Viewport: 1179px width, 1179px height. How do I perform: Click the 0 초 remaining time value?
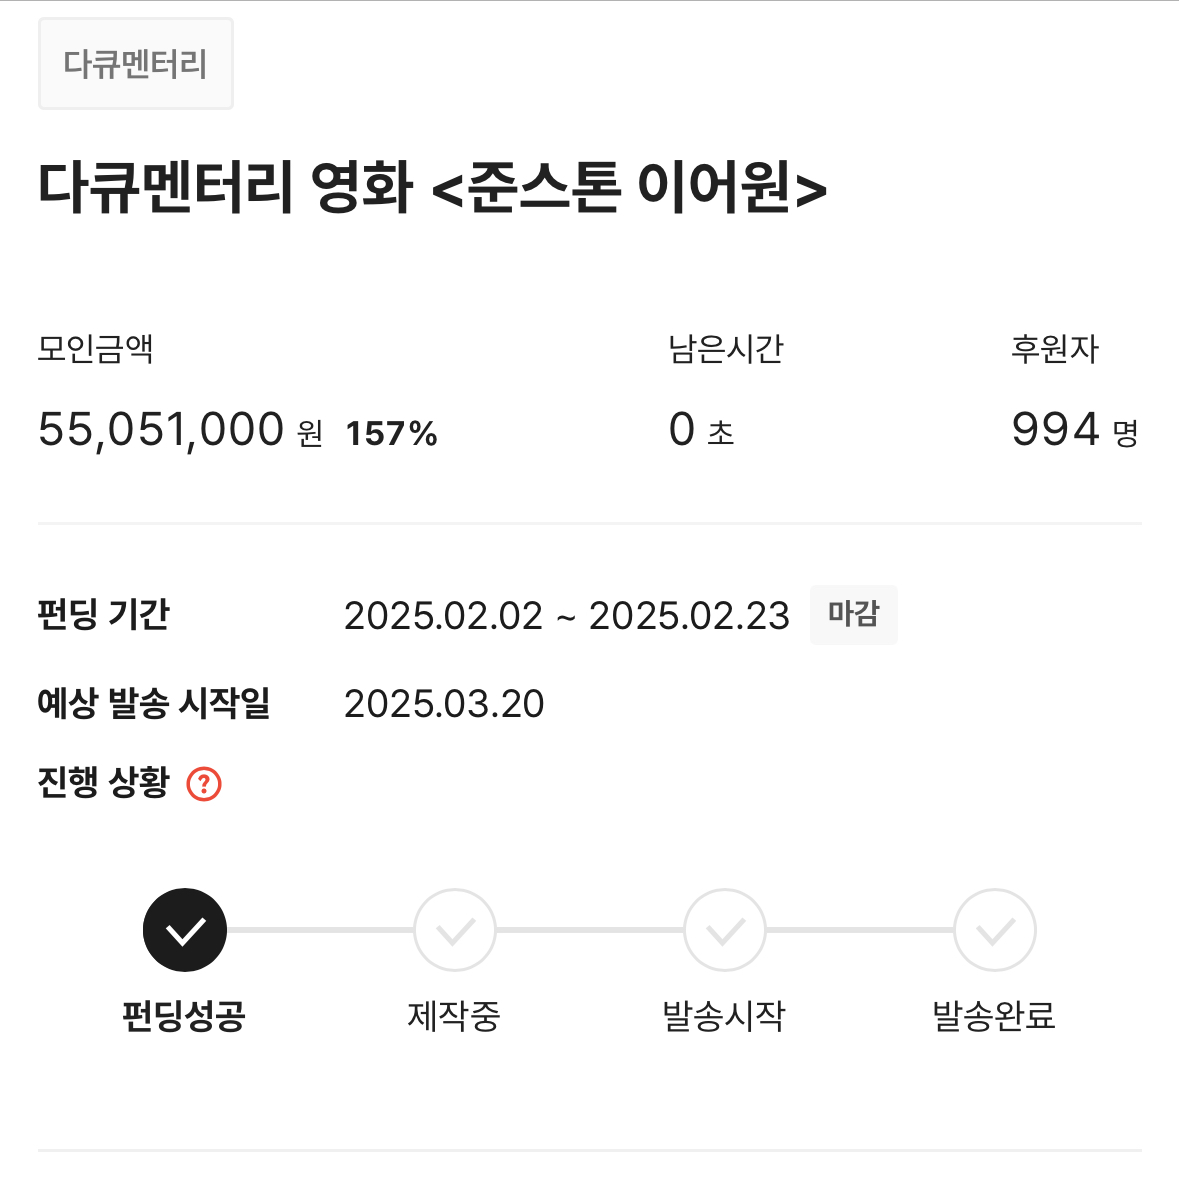click(701, 431)
